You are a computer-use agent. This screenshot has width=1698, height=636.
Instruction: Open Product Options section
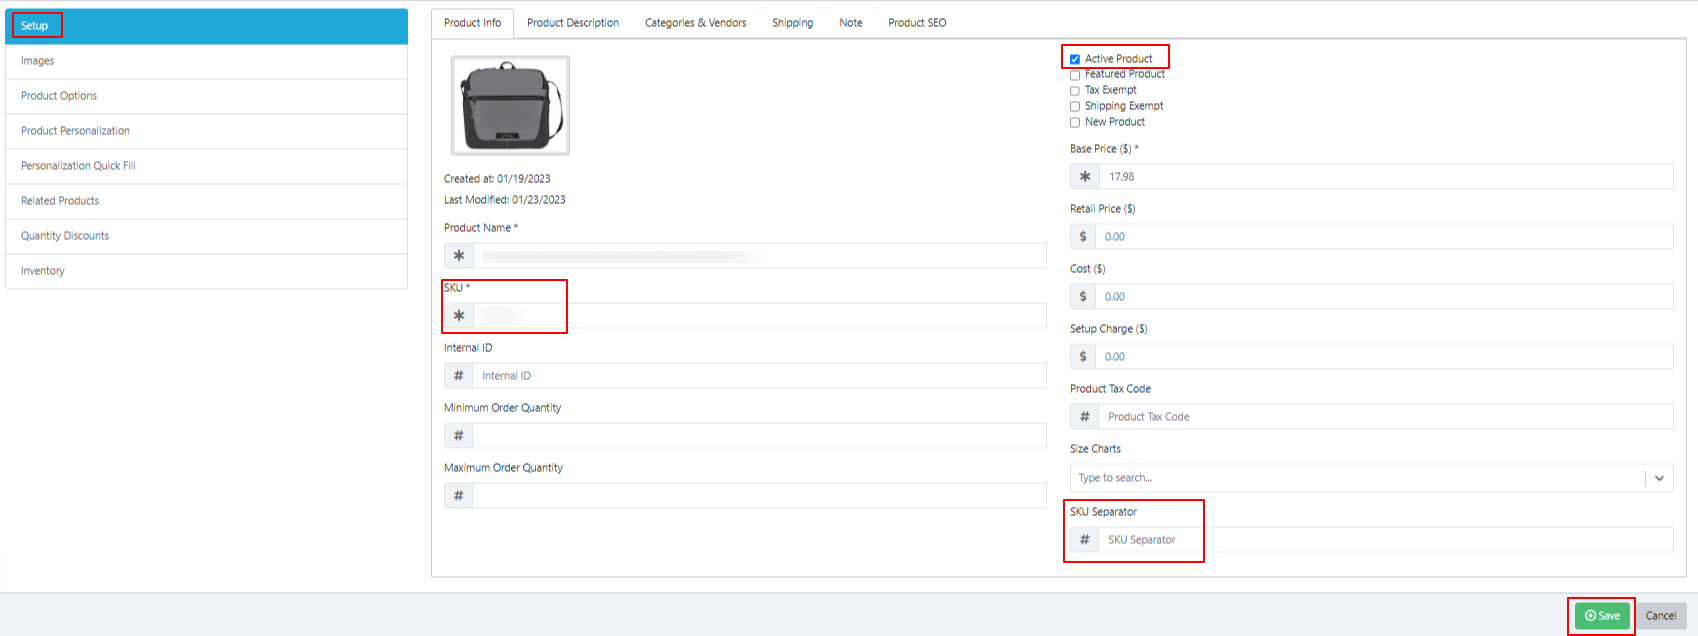(x=207, y=96)
